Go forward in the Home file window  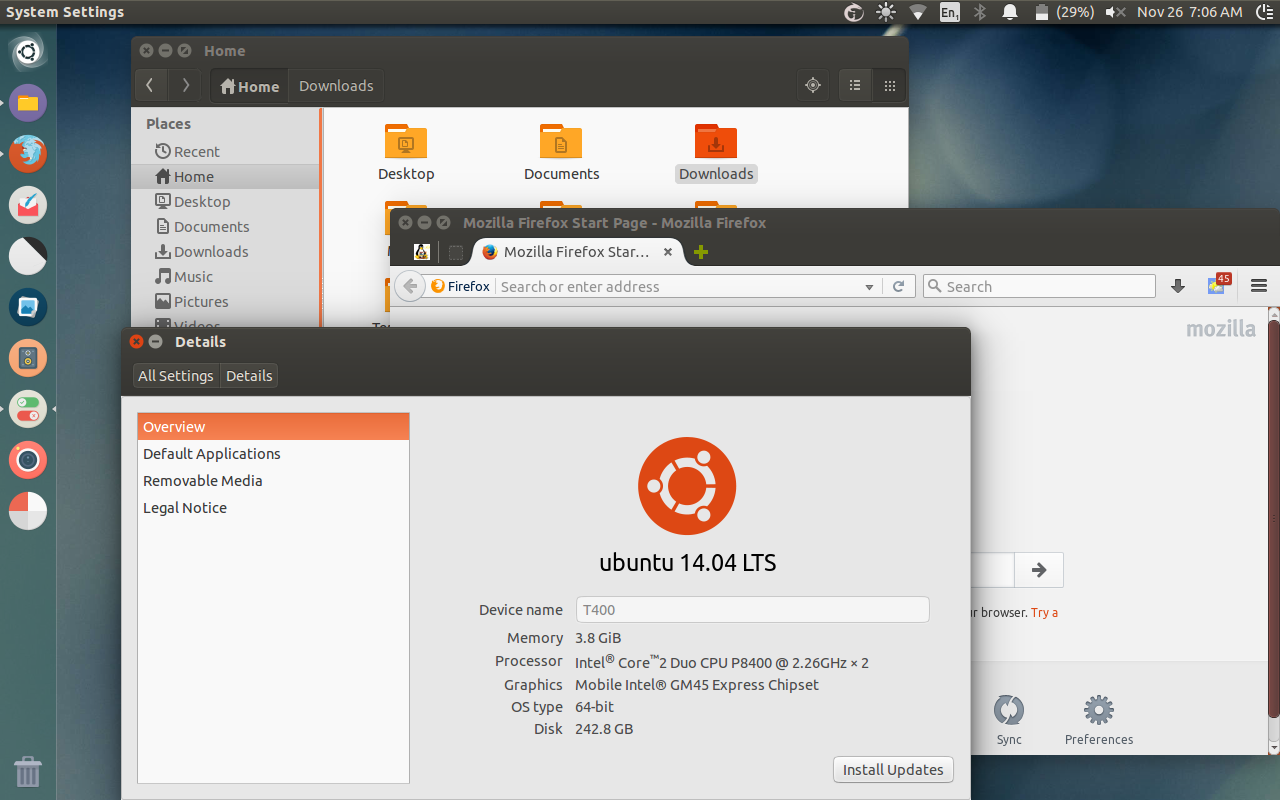185,86
